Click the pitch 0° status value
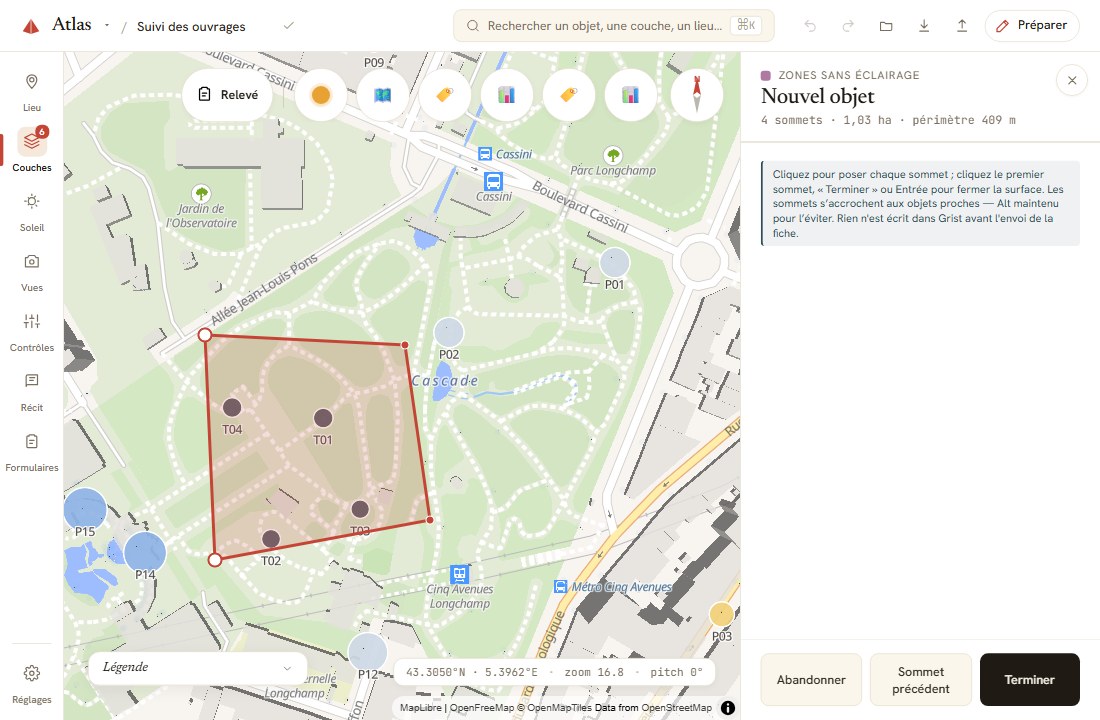The height and width of the screenshot is (720, 1100). coord(676,672)
